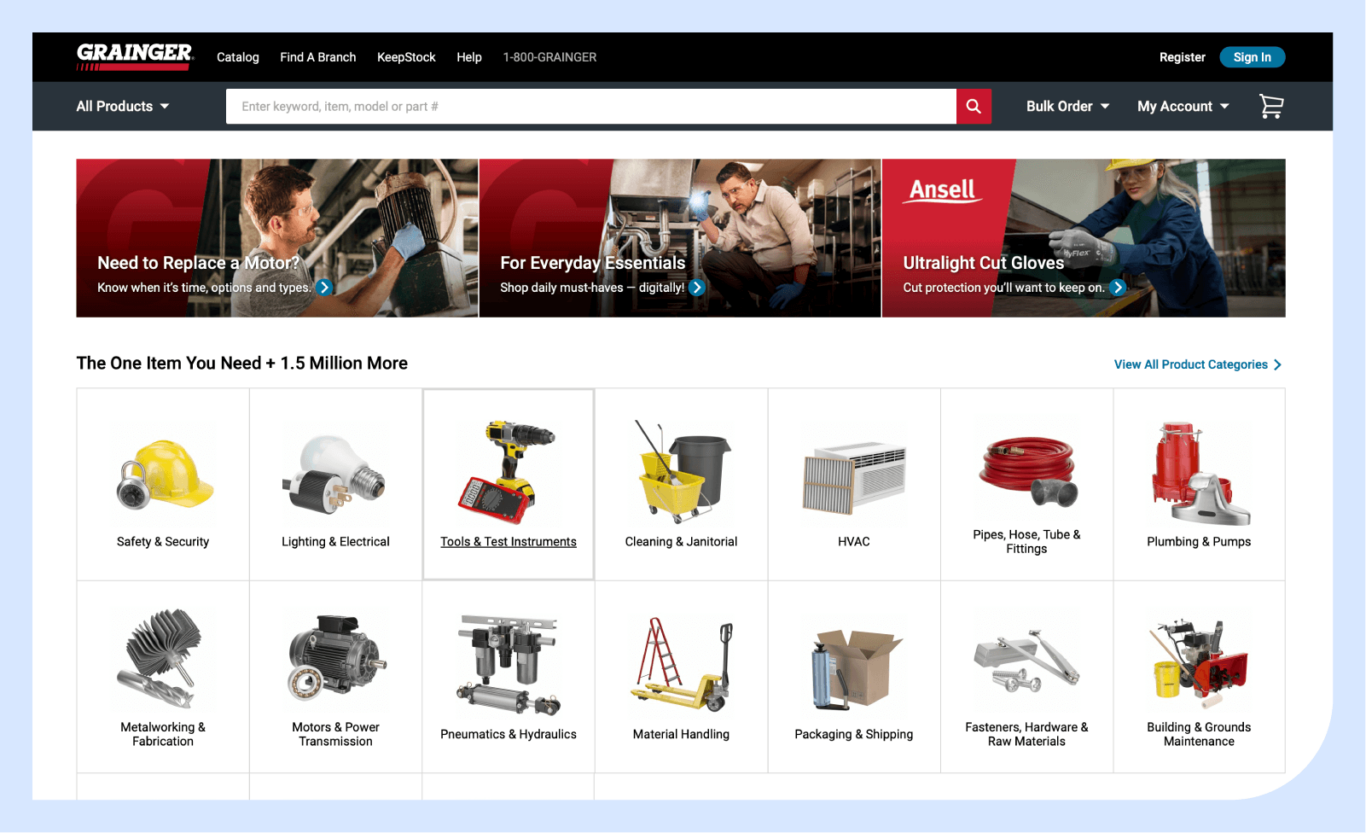Open the Catalog menu item
Screen dimensions: 1366x833
coord(237,57)
